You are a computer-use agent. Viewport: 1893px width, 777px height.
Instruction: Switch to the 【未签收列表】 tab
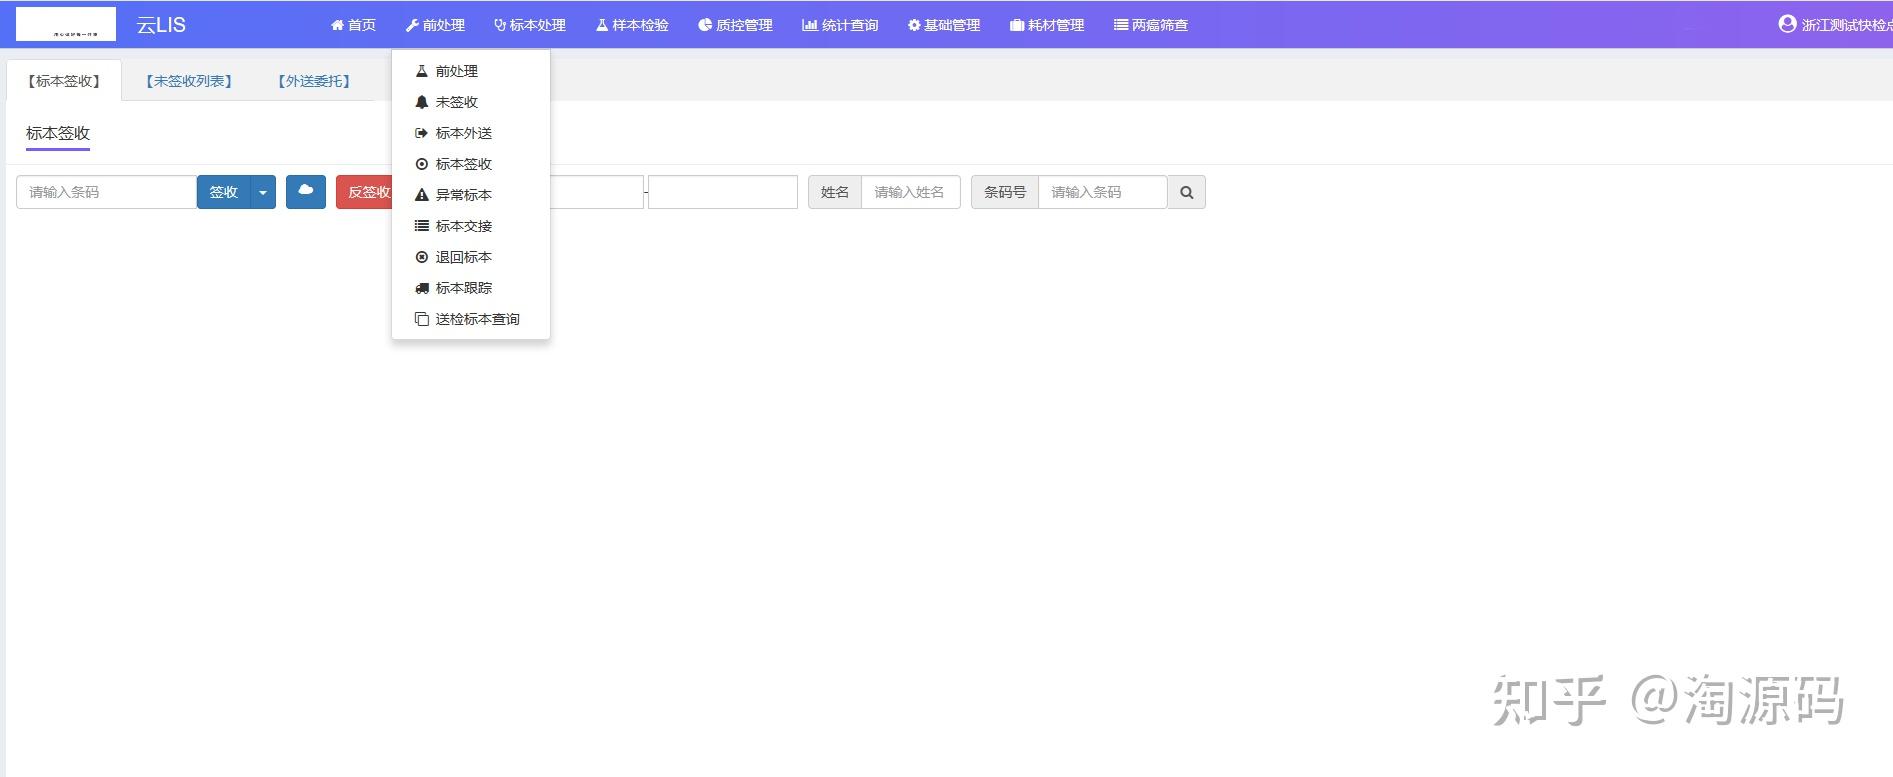coord(189,81)
